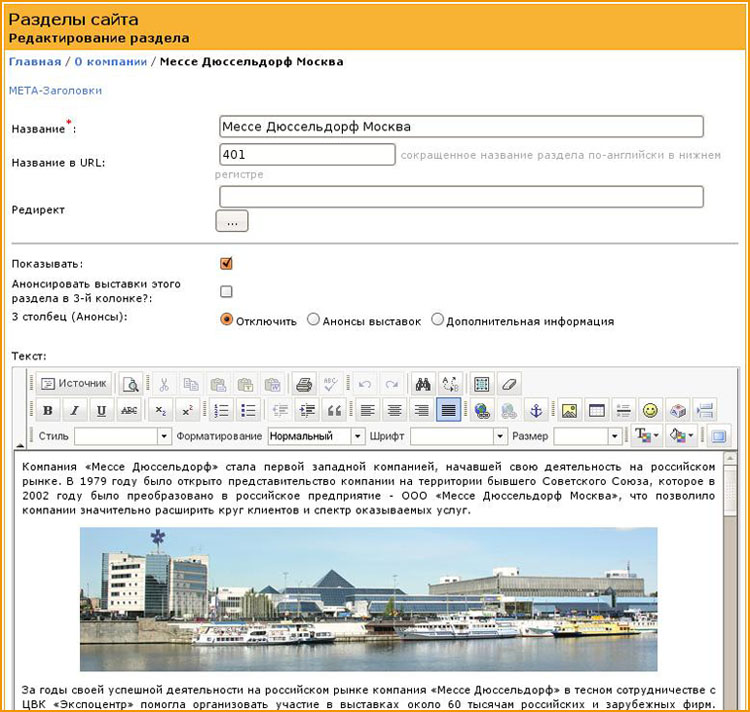Select justify text alignment
This screenshot has width=750, height=712.
tap(448, 410)
